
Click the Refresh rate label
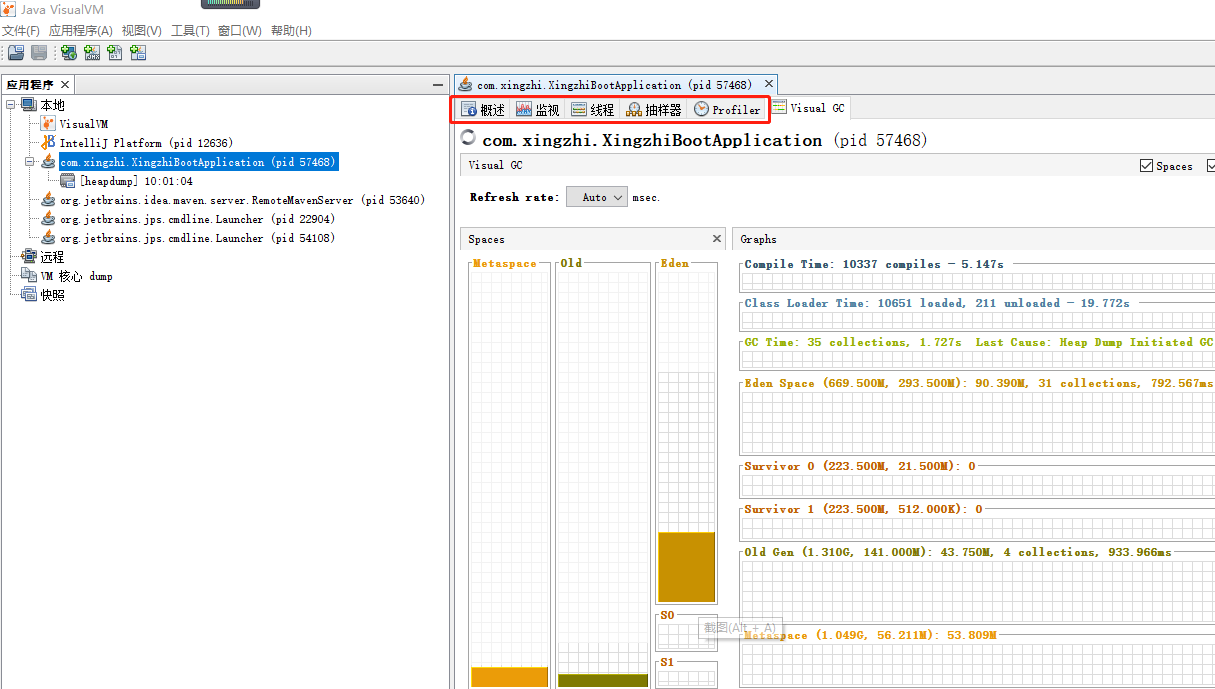click(x=515, y=197)
